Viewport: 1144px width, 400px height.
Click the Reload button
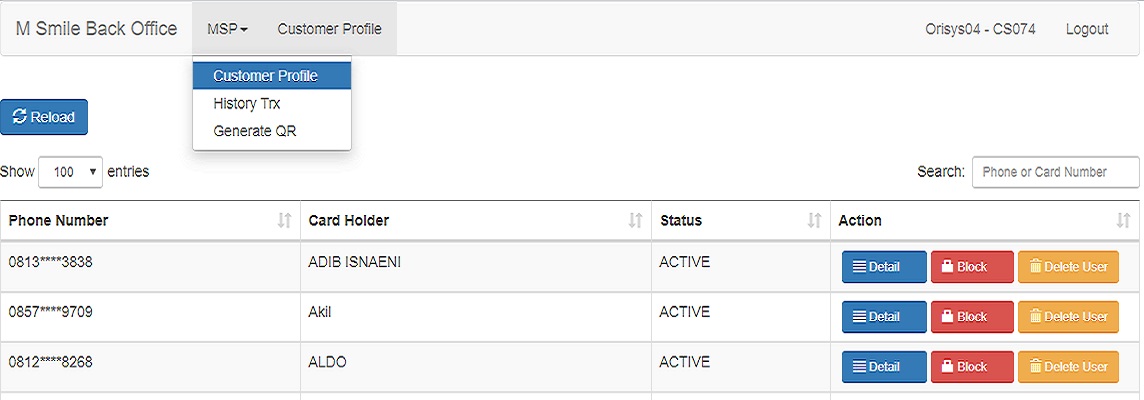click(x=44, y=117)
